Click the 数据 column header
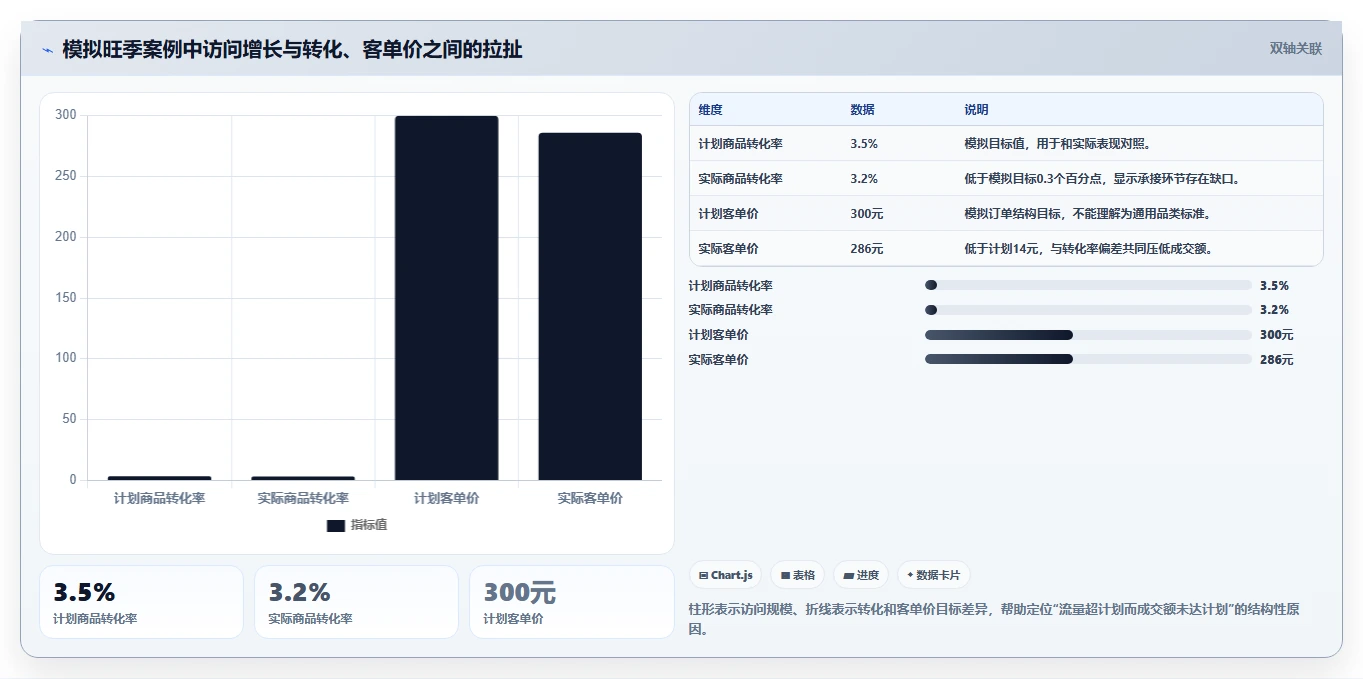Image resolution: width=1363 pixels, height=679 pixels. point(862,110)
